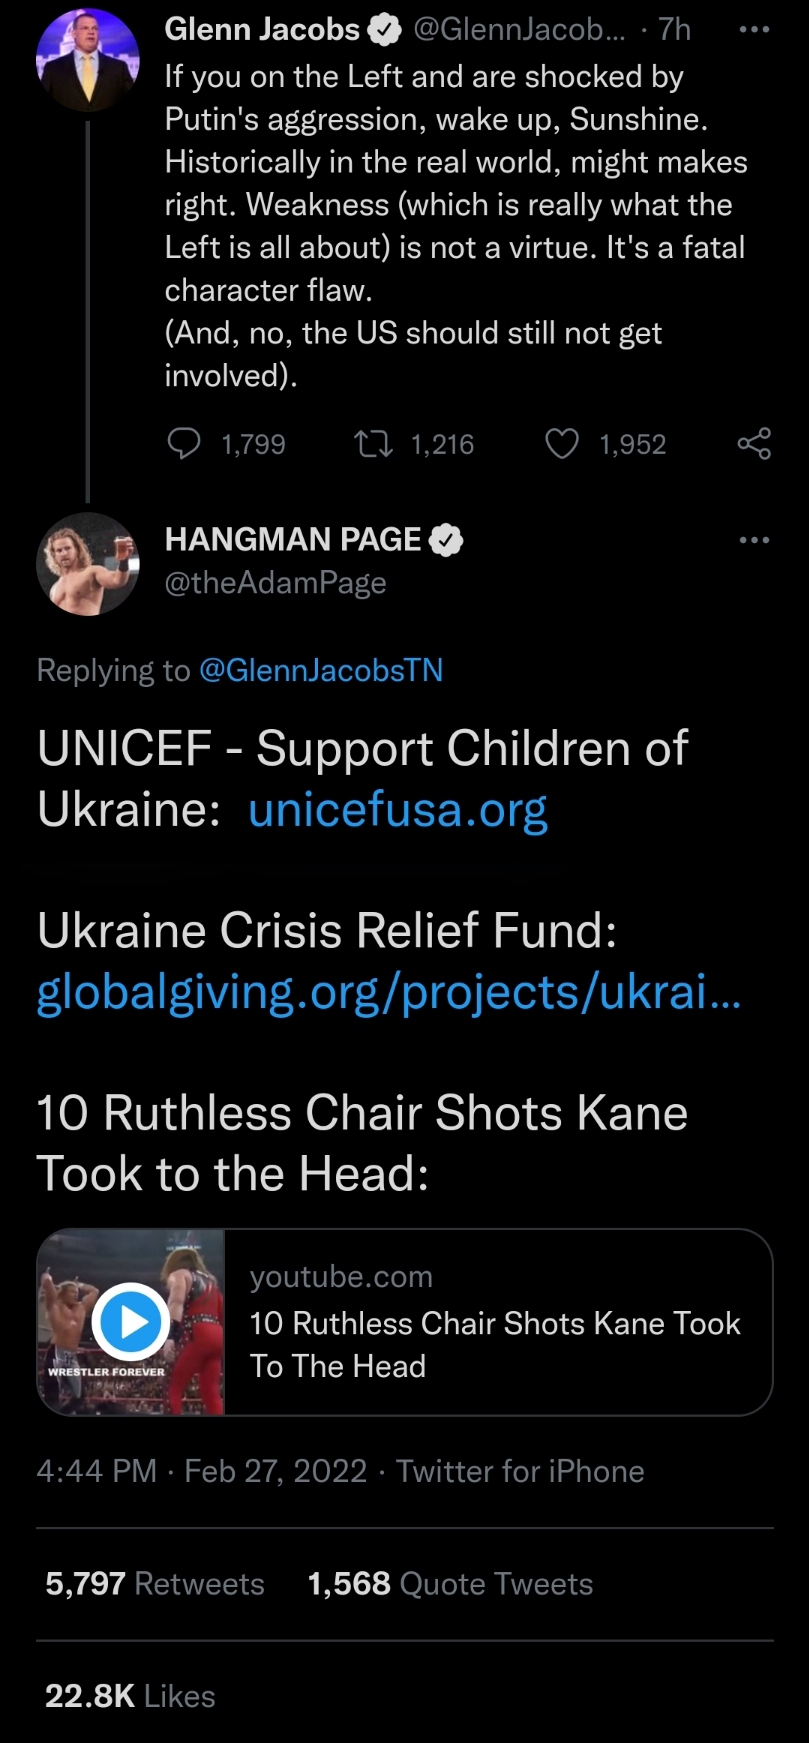This screenshot has height=1743, width=809.
Task: Click Hangman Page verified badge
Action: pyautogui.click(x=446, y=540)
